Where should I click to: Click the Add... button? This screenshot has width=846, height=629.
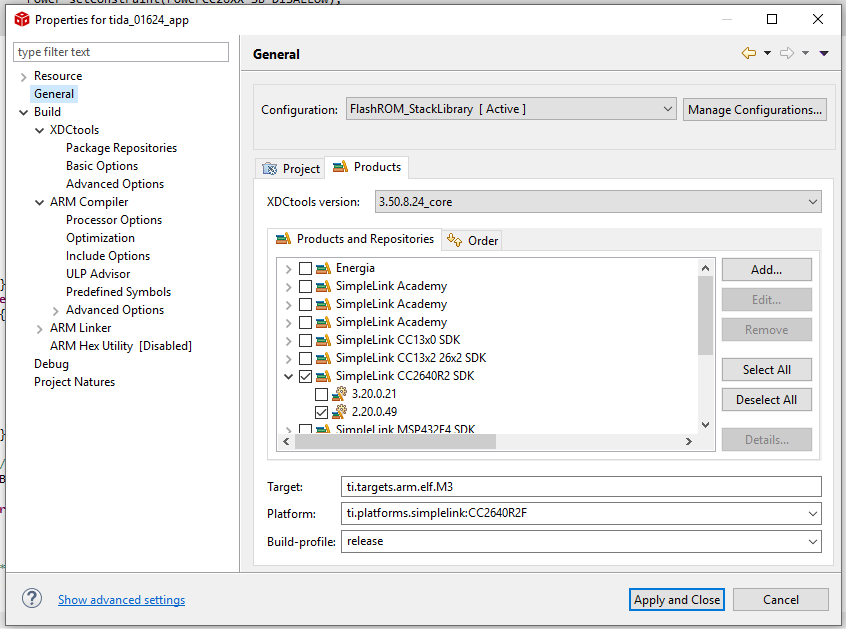click(x=767, y=270)
